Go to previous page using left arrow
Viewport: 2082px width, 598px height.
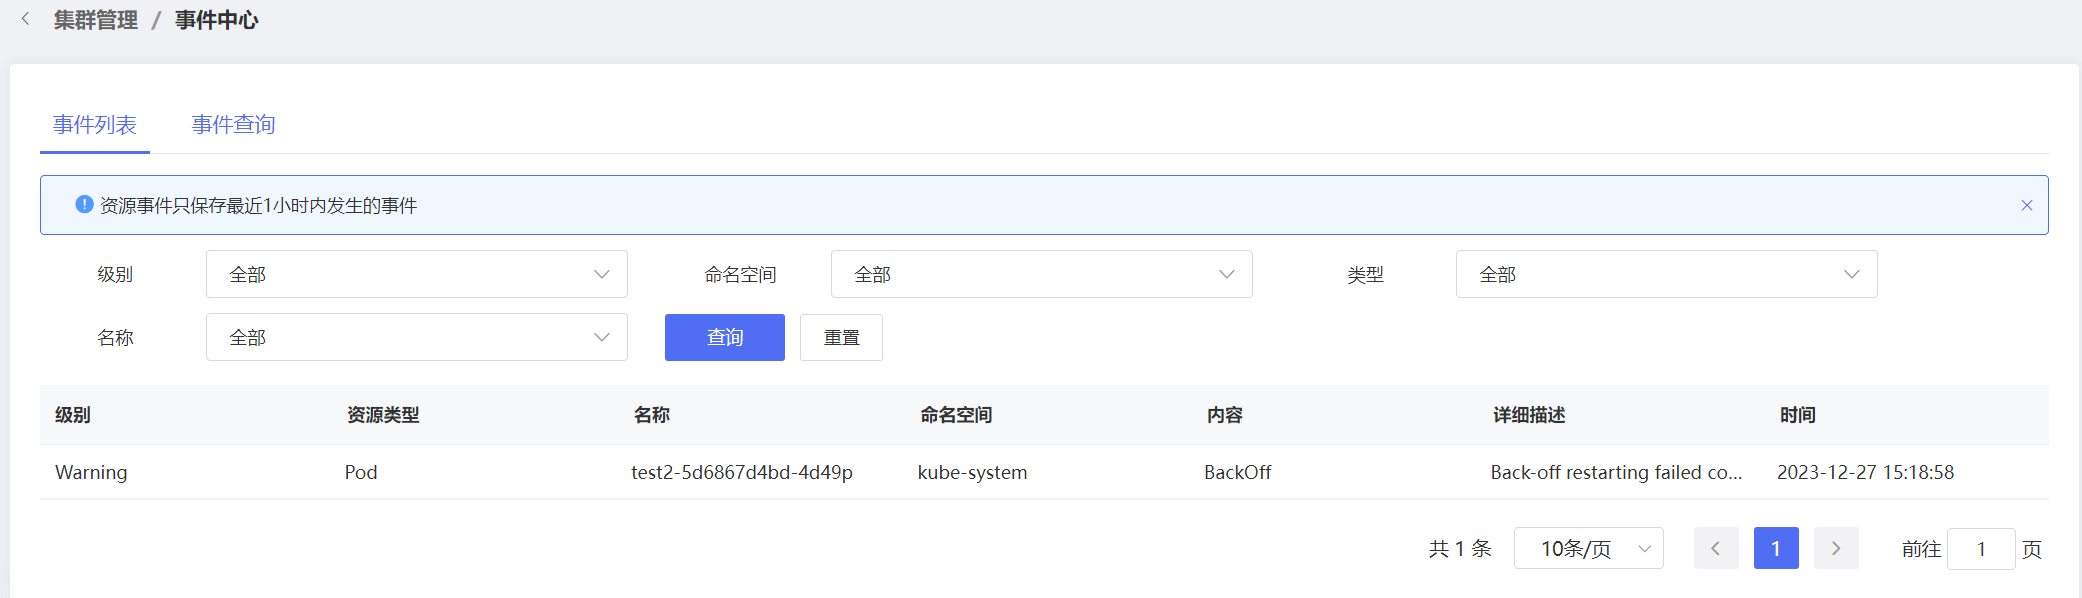click(1715, 548)
